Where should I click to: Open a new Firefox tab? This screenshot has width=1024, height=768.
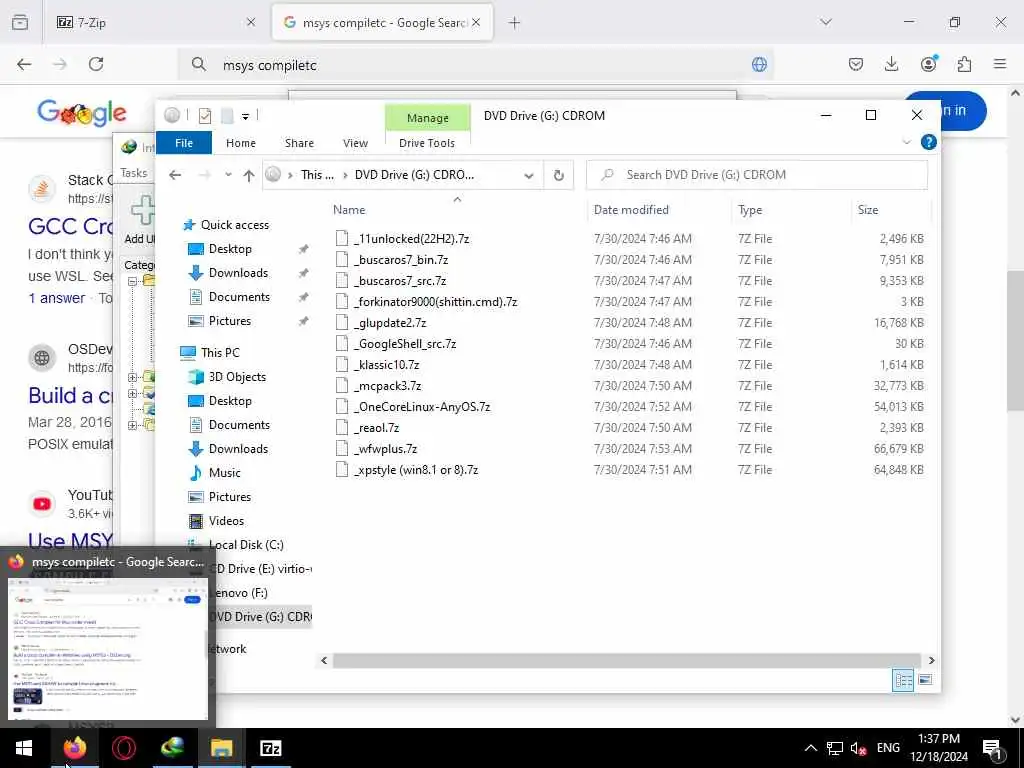pos(515,23)
